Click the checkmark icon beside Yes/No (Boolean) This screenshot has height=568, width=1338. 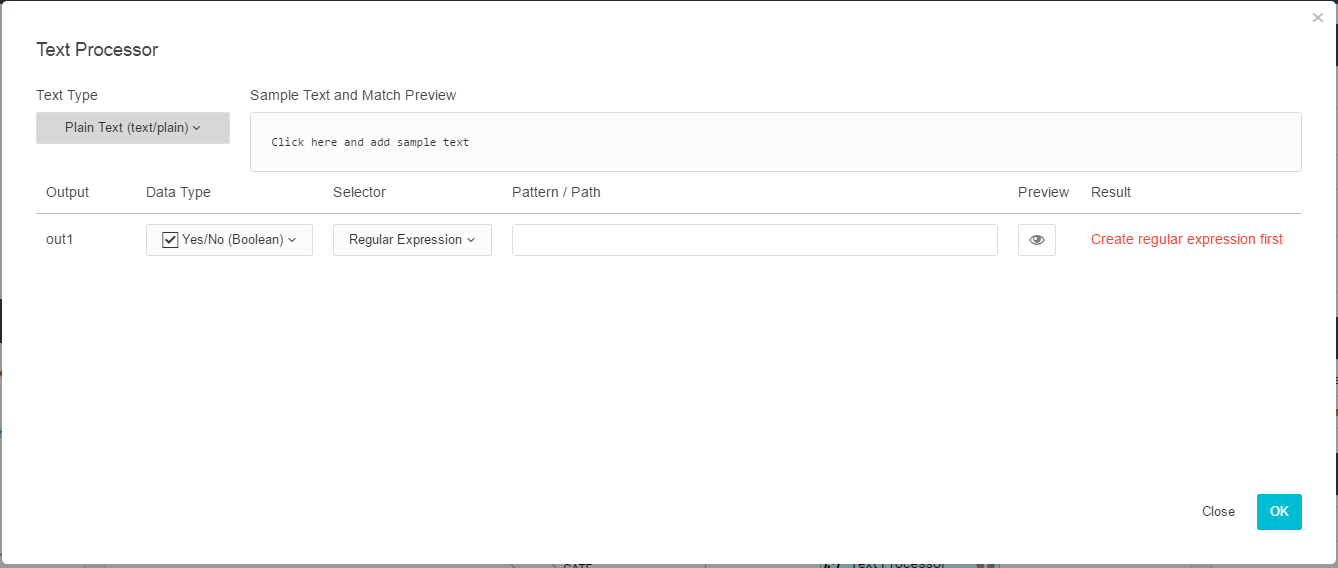[170, 240]
